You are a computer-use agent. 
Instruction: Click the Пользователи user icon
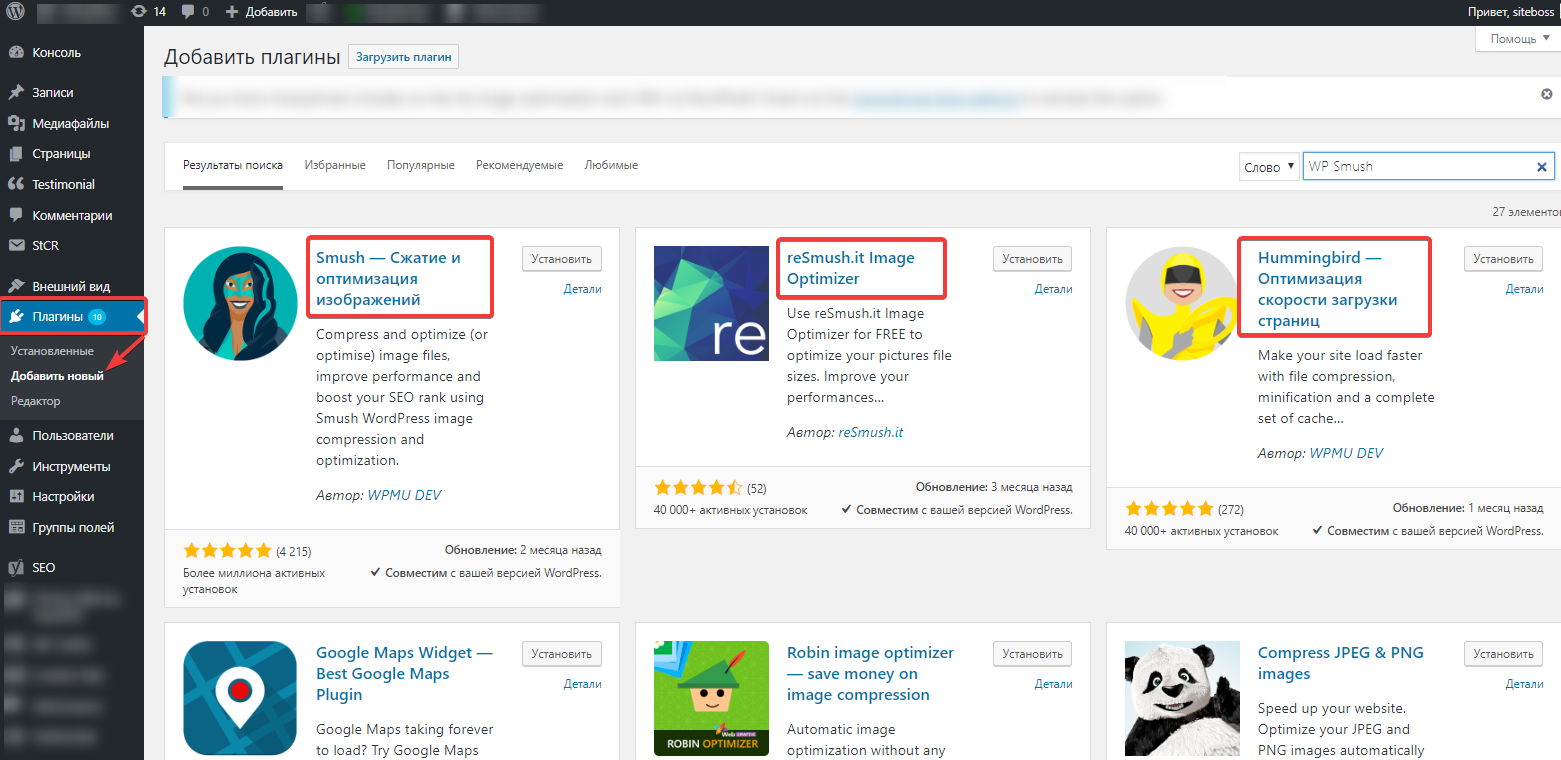click(16, 436)
